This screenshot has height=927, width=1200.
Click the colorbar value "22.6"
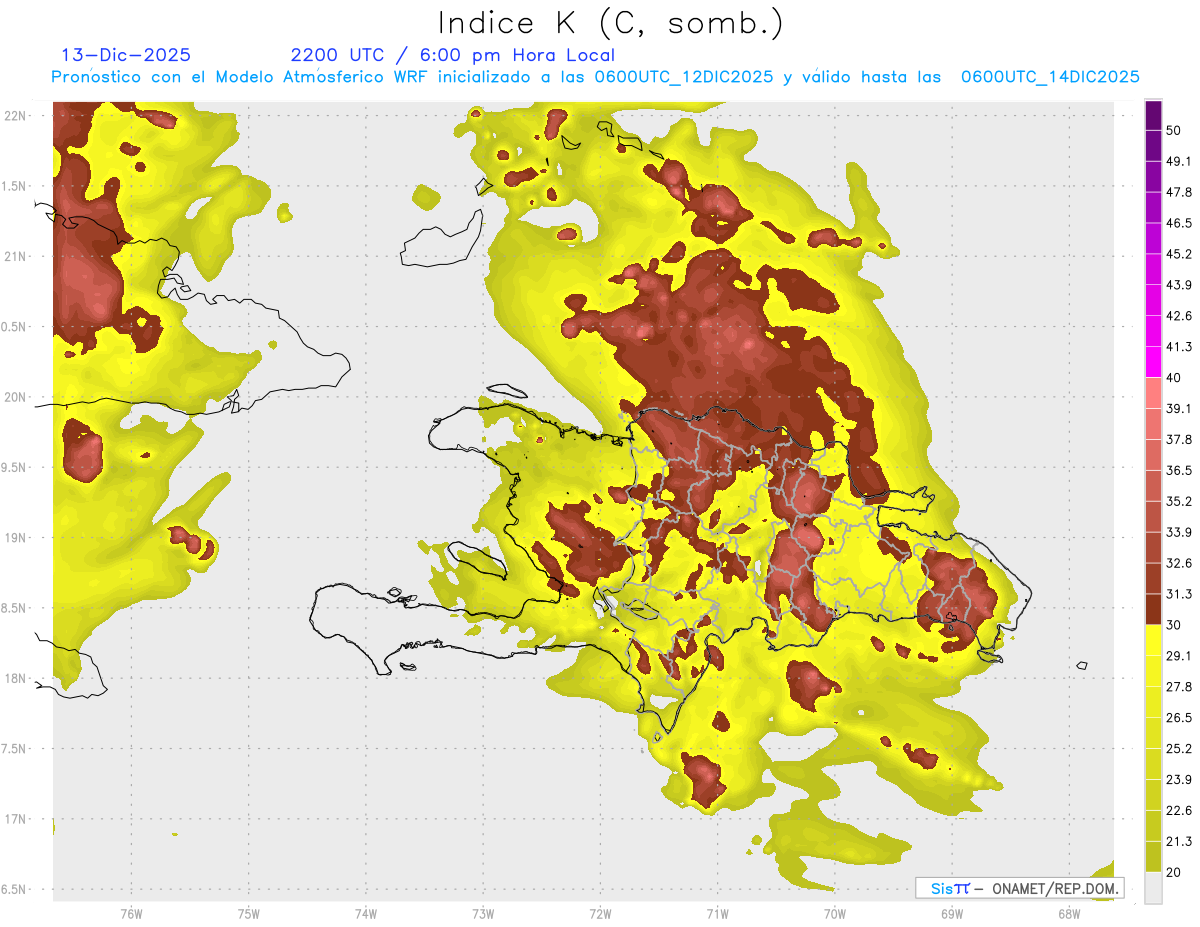(1180, 810)
